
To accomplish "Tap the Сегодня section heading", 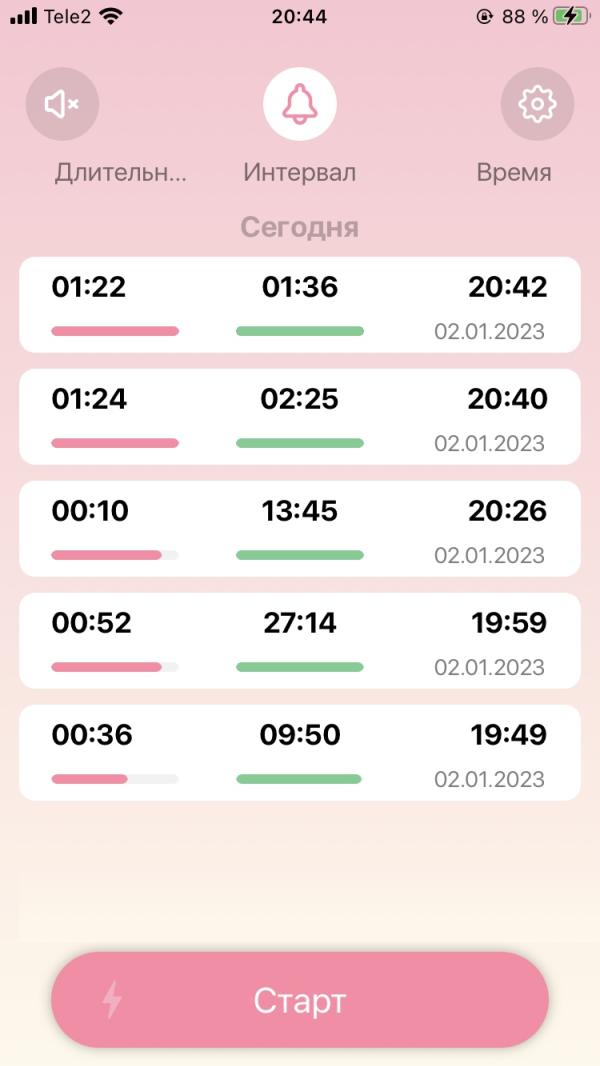I will point(300,227).
